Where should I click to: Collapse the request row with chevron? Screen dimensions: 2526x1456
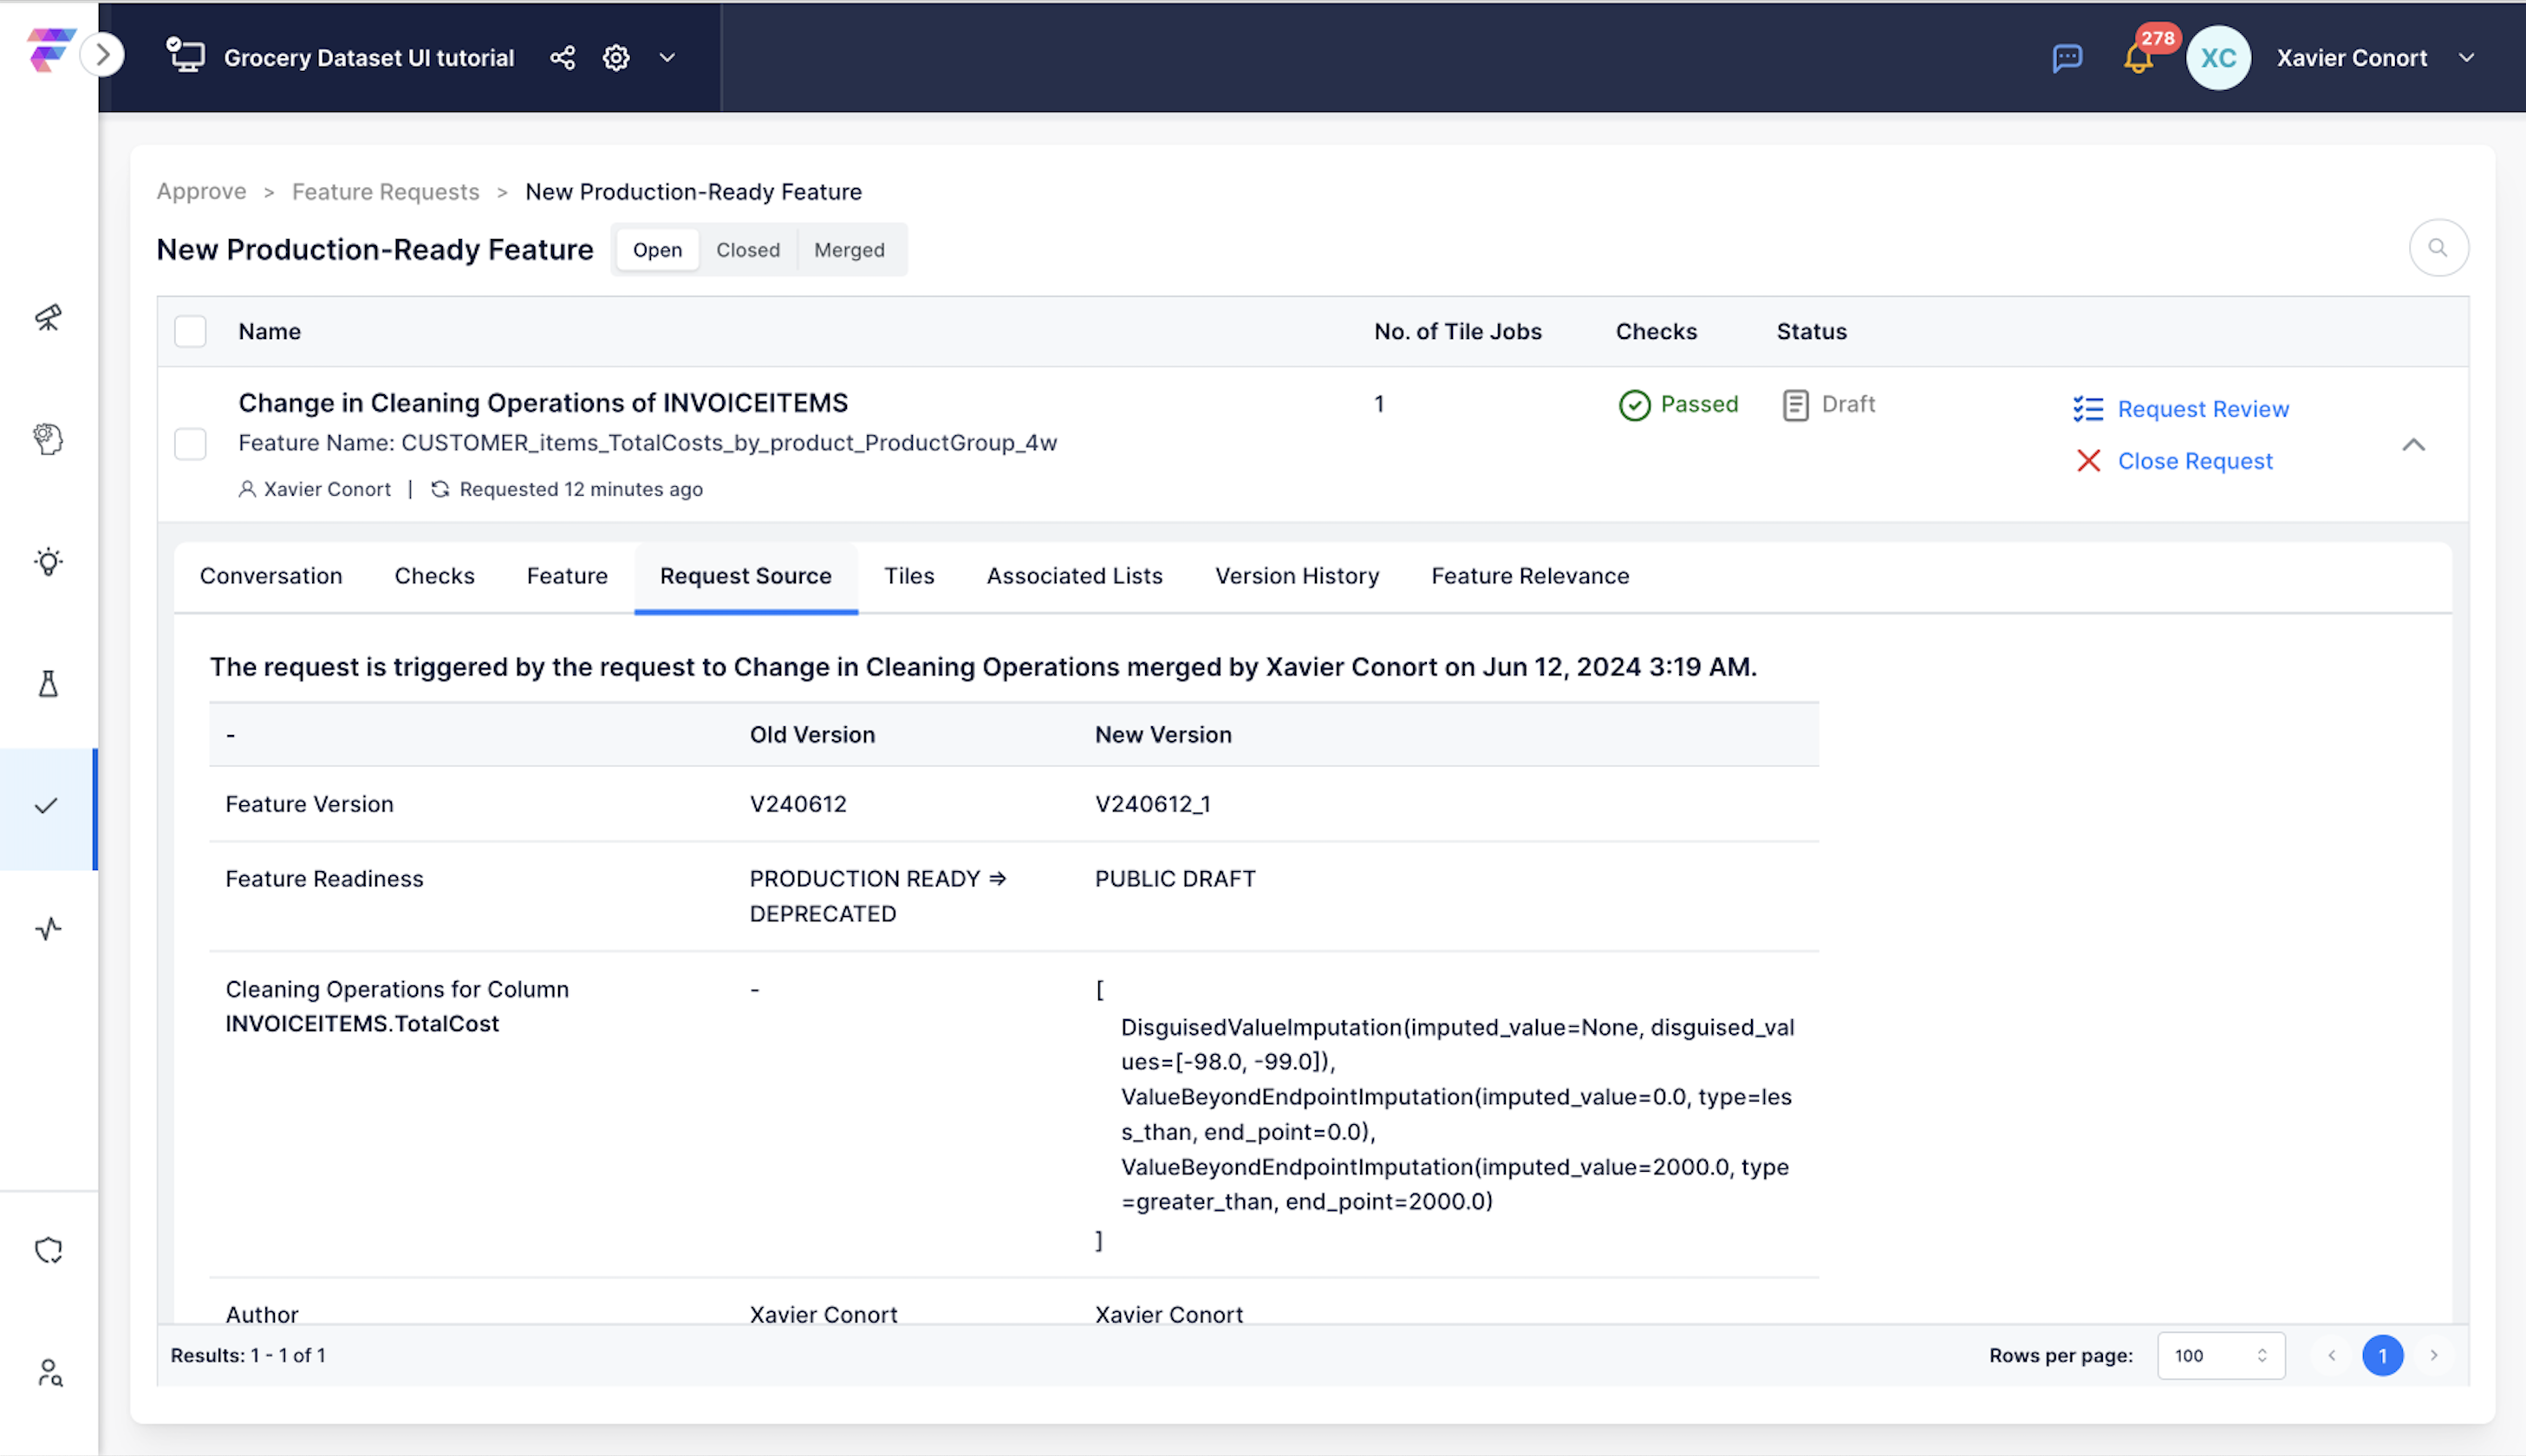2413,445
